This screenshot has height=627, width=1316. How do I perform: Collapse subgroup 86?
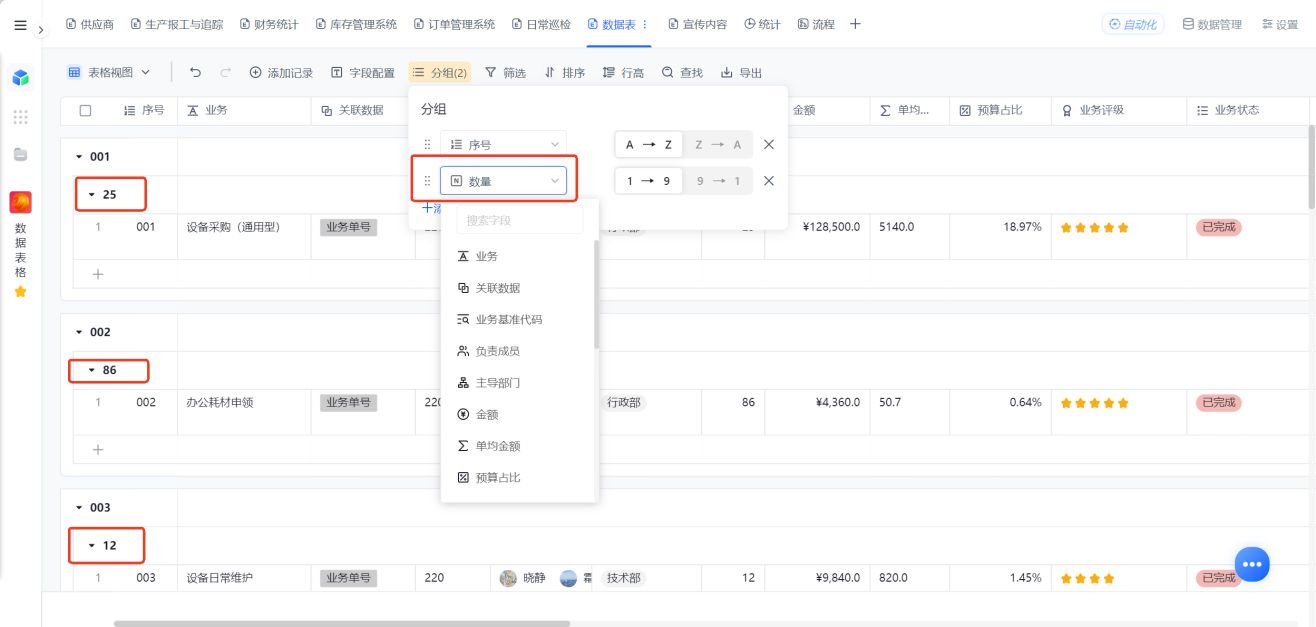click(x=92, y=370)
